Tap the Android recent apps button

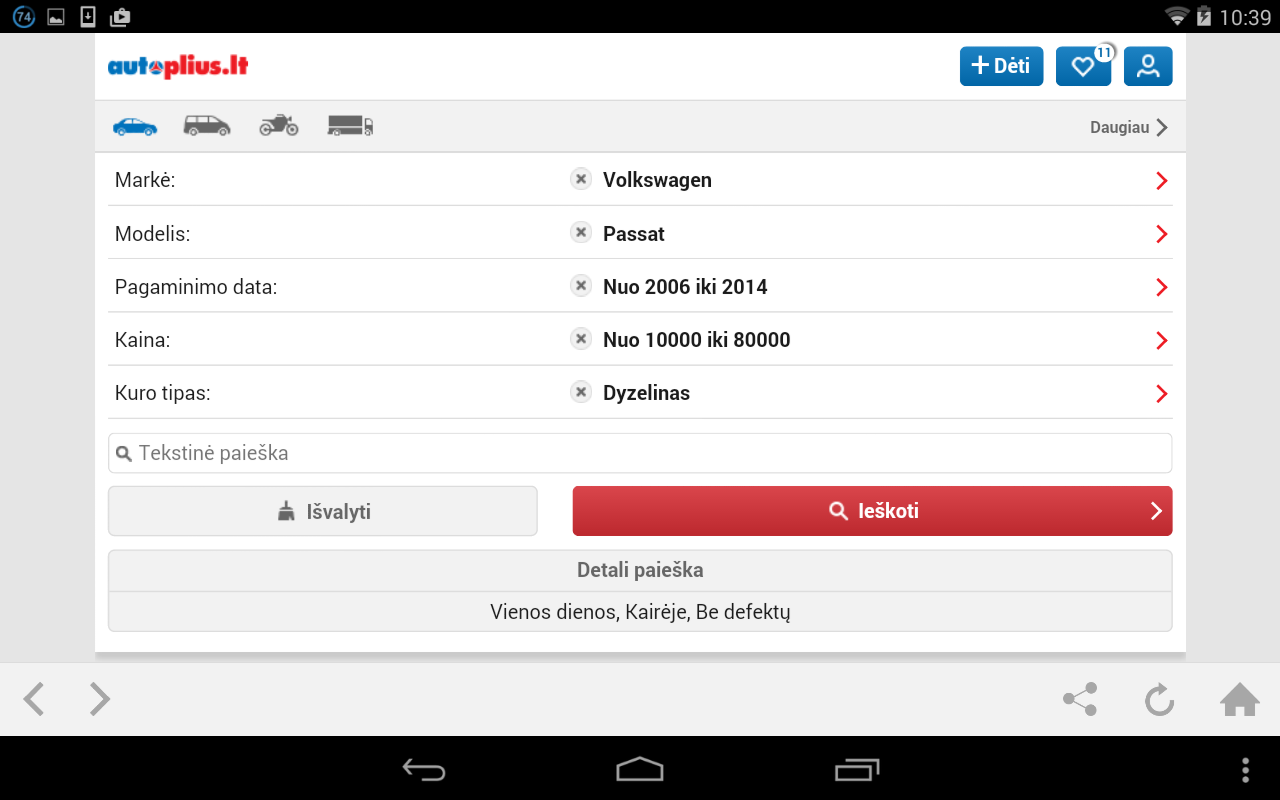click(x=857, y=769)
